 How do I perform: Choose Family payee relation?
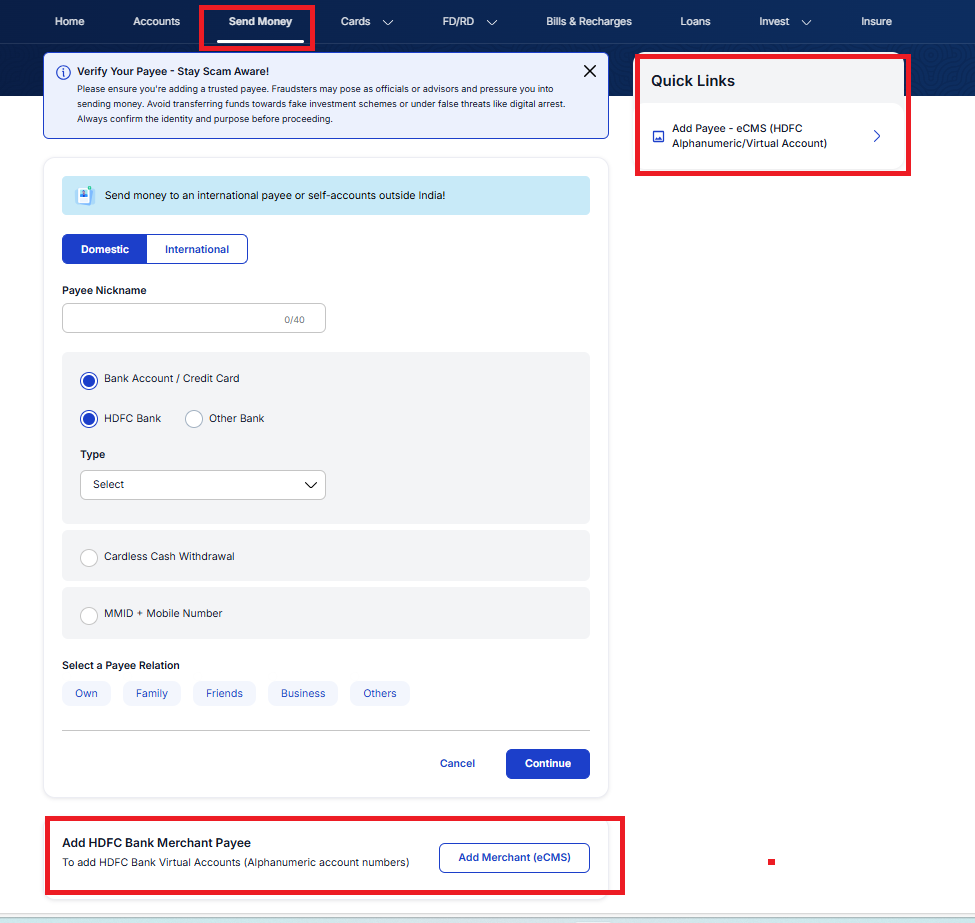pyautogui.click(x=152, y=693)
